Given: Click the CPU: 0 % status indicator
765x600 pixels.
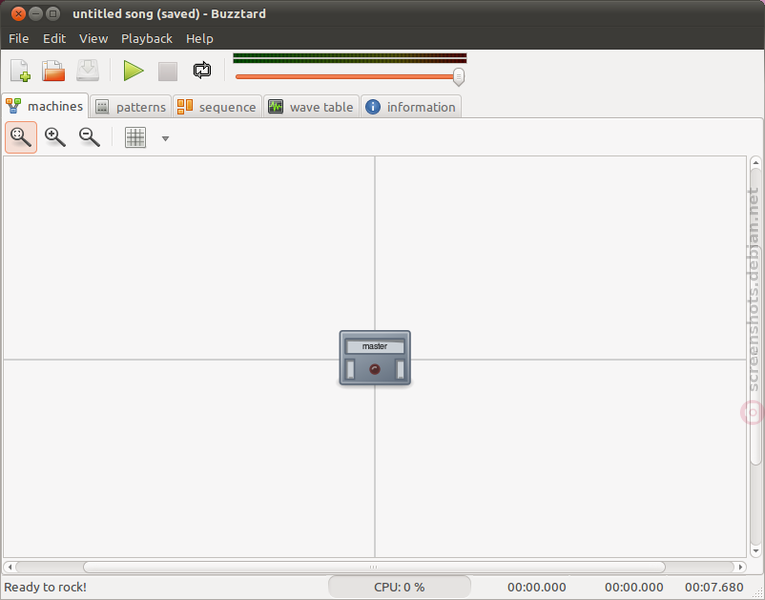Looking at the screenshot, I should 399,587.
